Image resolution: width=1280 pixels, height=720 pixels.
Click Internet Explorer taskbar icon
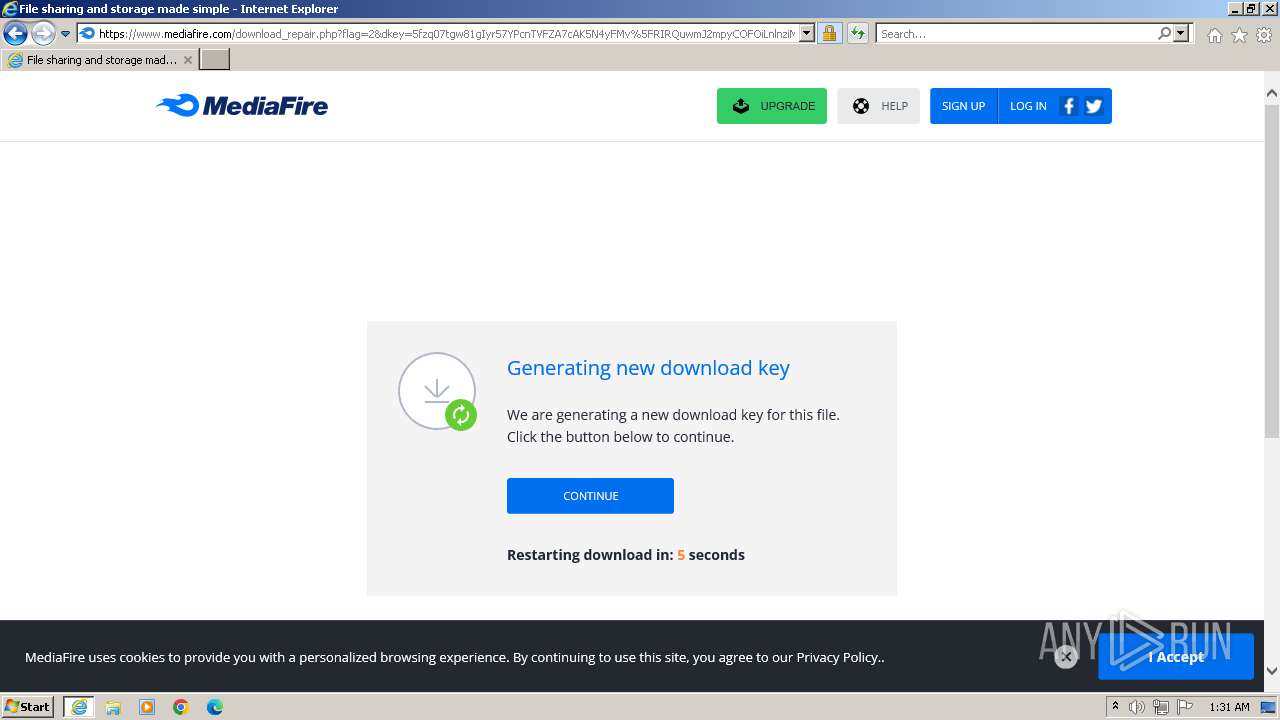coord(79,707)
